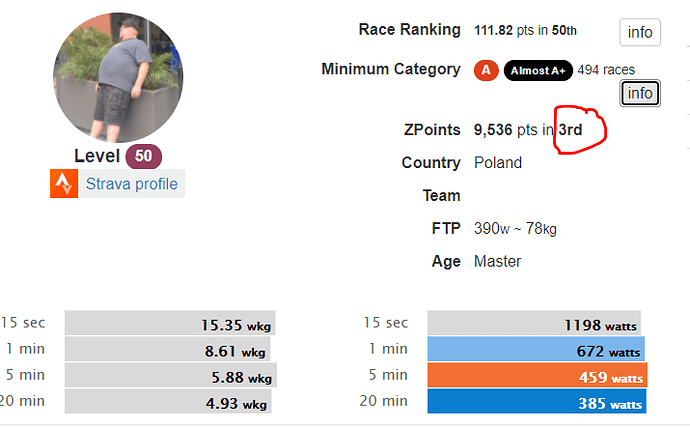690x427 pixels.
Task: Click the circled 3rd ZPoints rank
Action: [570, 130]
